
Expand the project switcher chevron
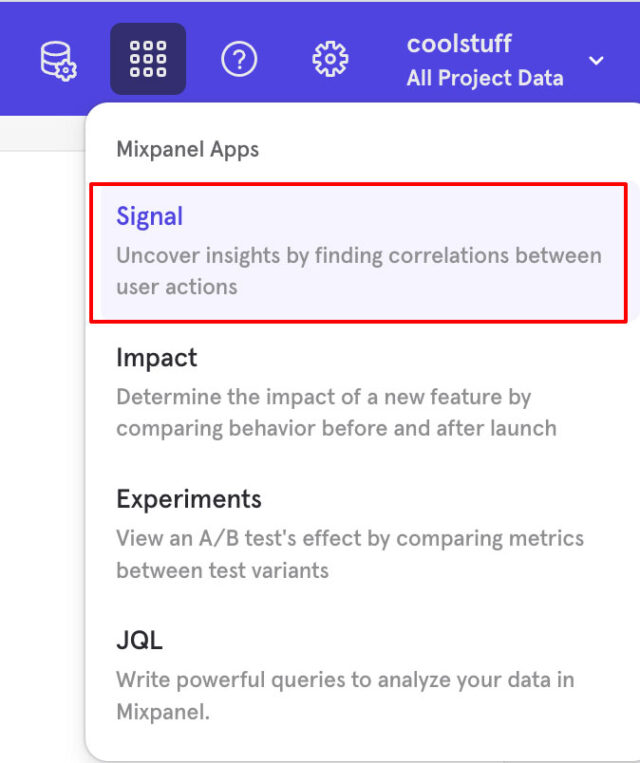pyautogui.click(x=596, y=61)
